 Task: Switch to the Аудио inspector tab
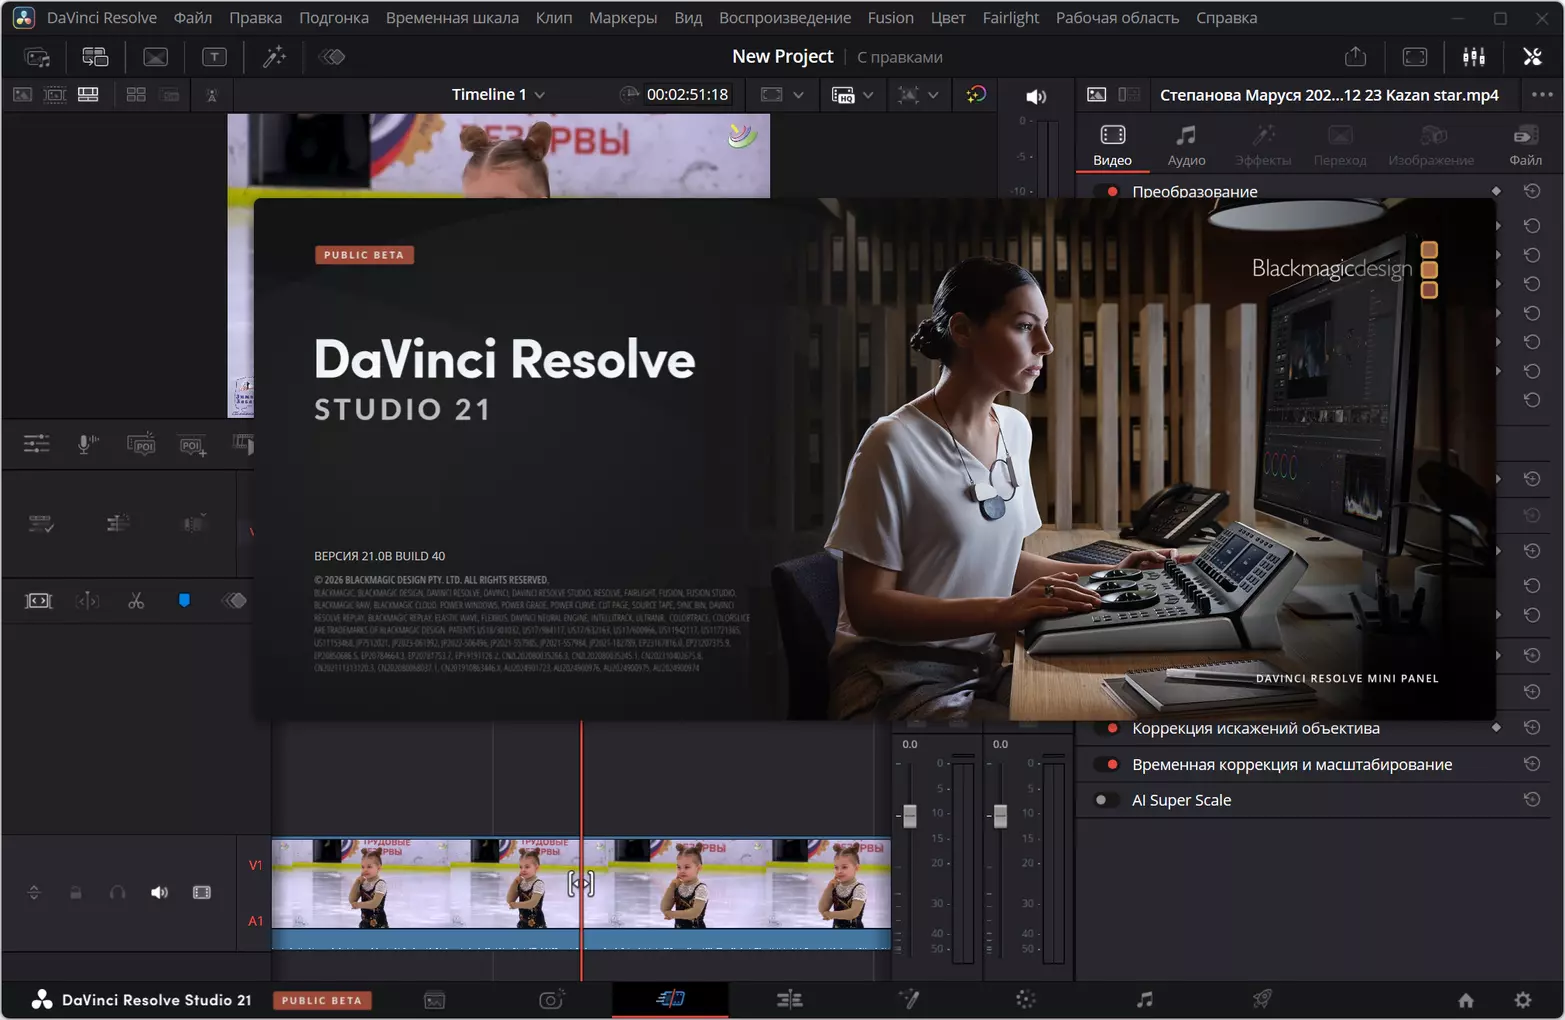1186,145
